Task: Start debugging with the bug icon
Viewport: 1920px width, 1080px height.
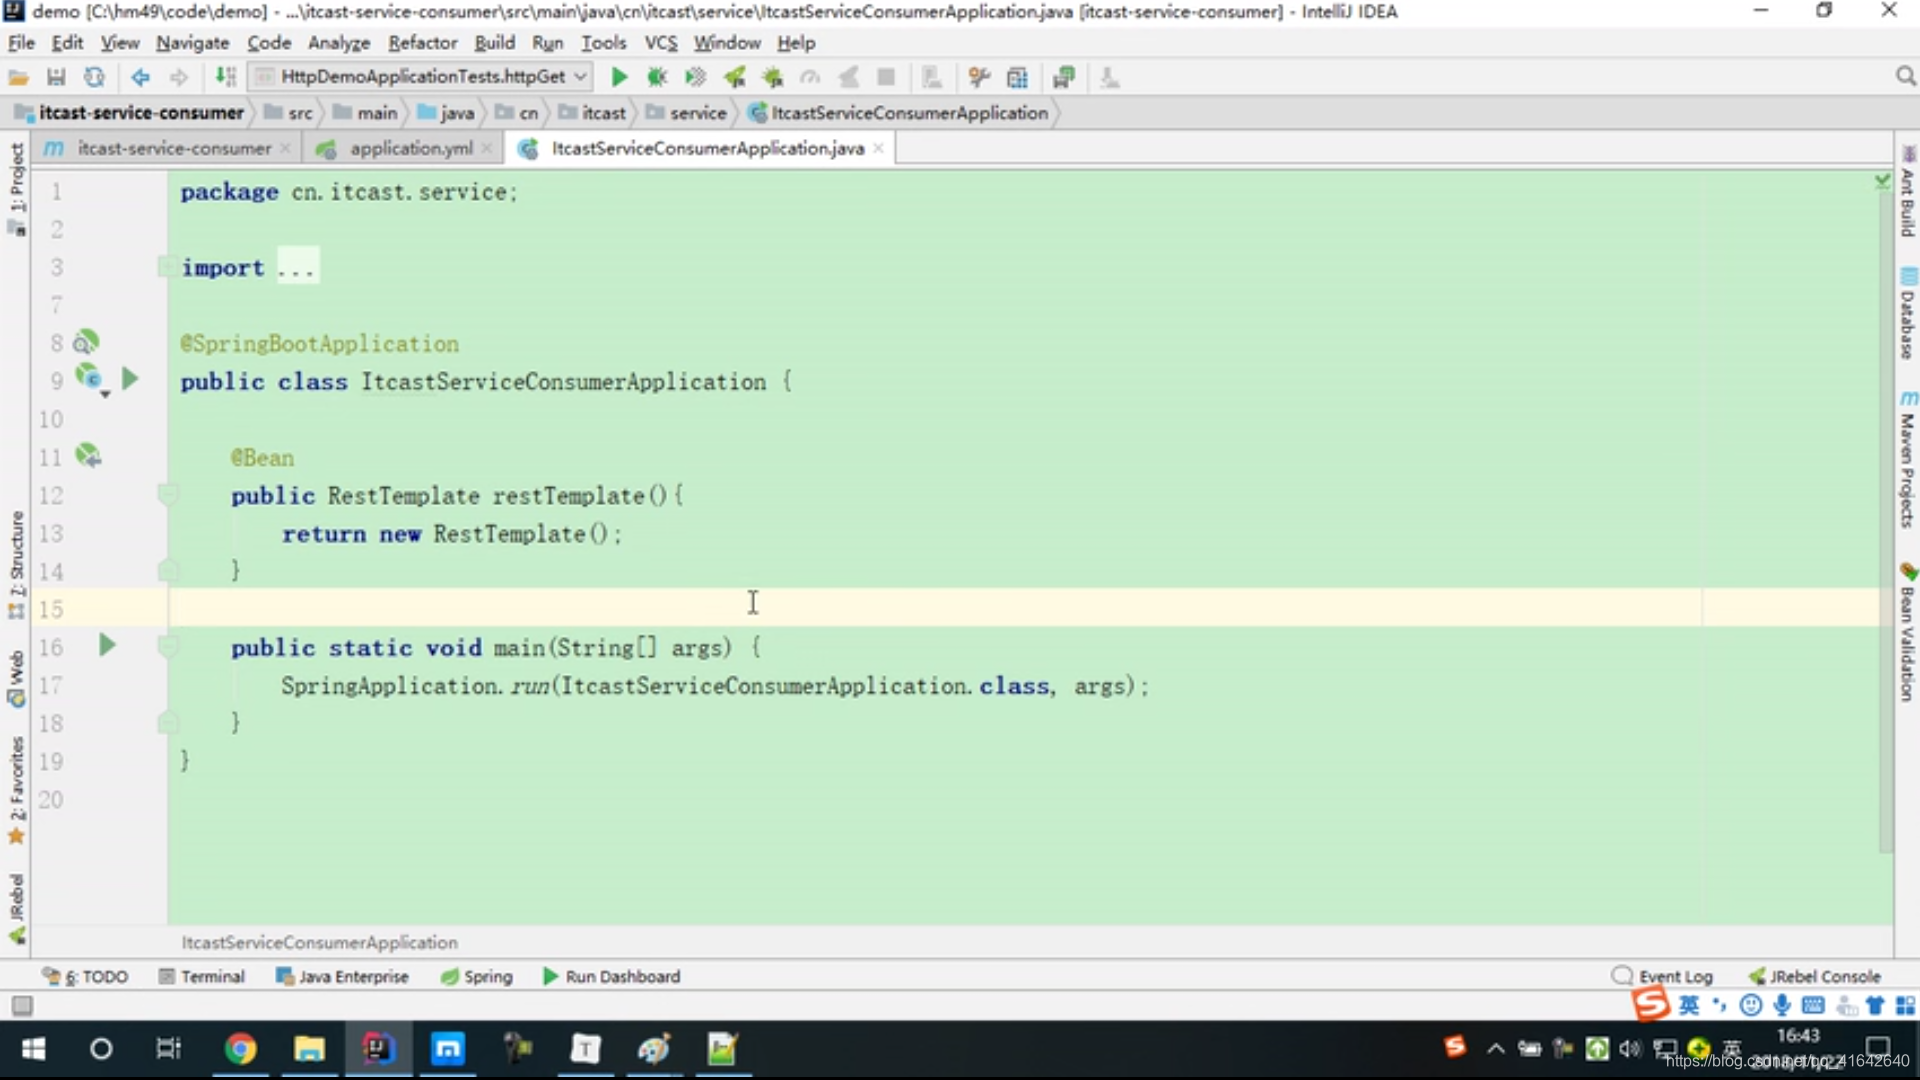Action: (657, 77)
